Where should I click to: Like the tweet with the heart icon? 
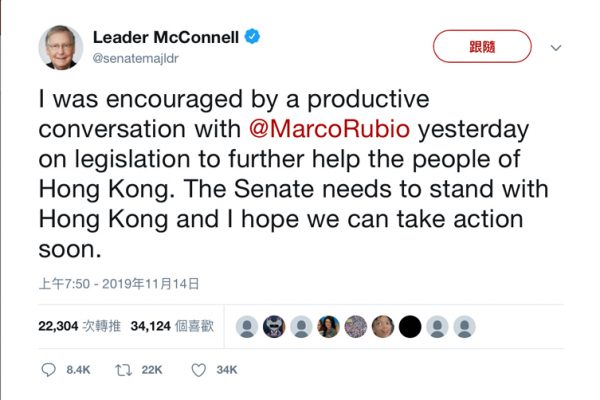click(198, 370)
